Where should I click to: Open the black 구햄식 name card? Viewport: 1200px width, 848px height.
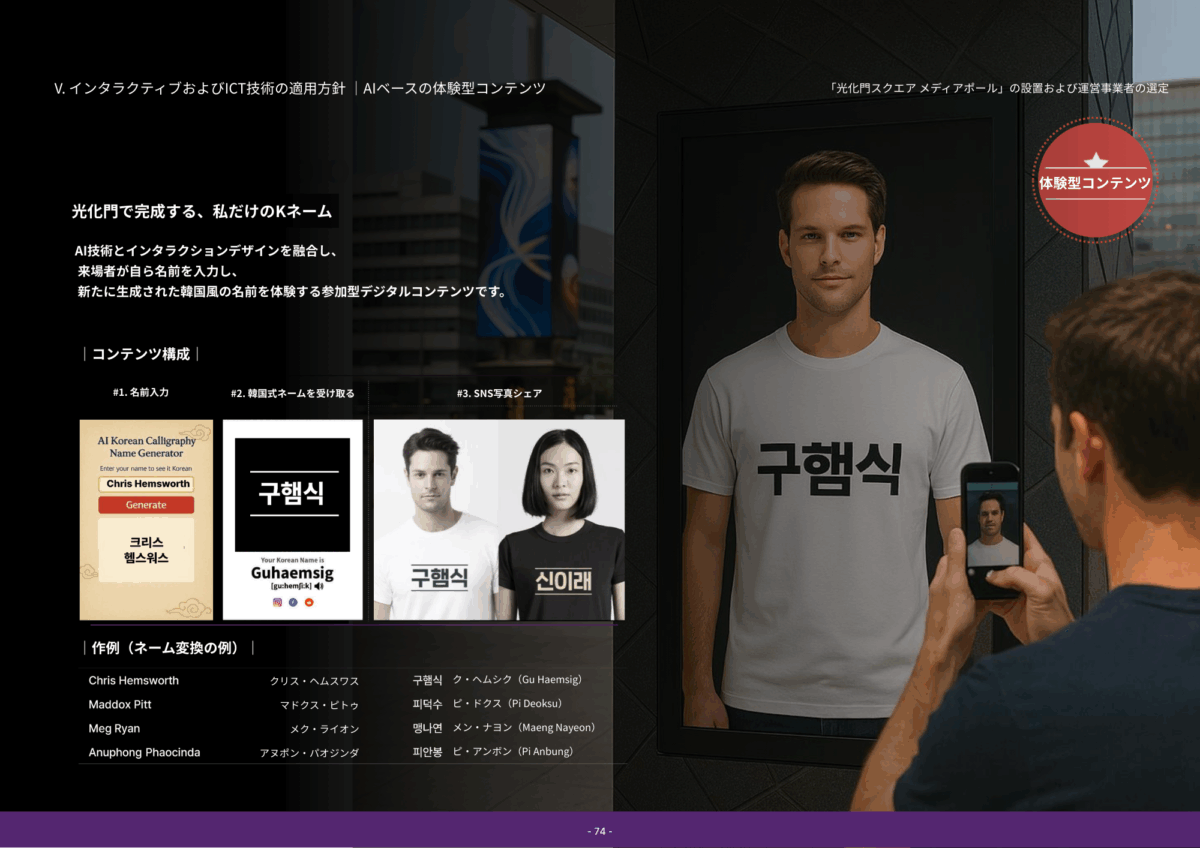[x=292, y=494]
